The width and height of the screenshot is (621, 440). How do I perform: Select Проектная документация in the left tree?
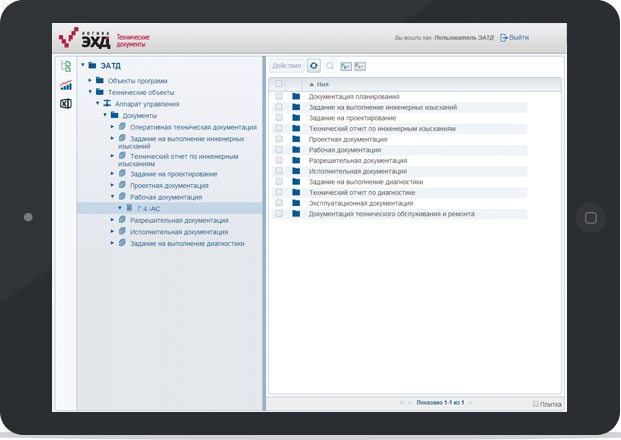[169, 185]
